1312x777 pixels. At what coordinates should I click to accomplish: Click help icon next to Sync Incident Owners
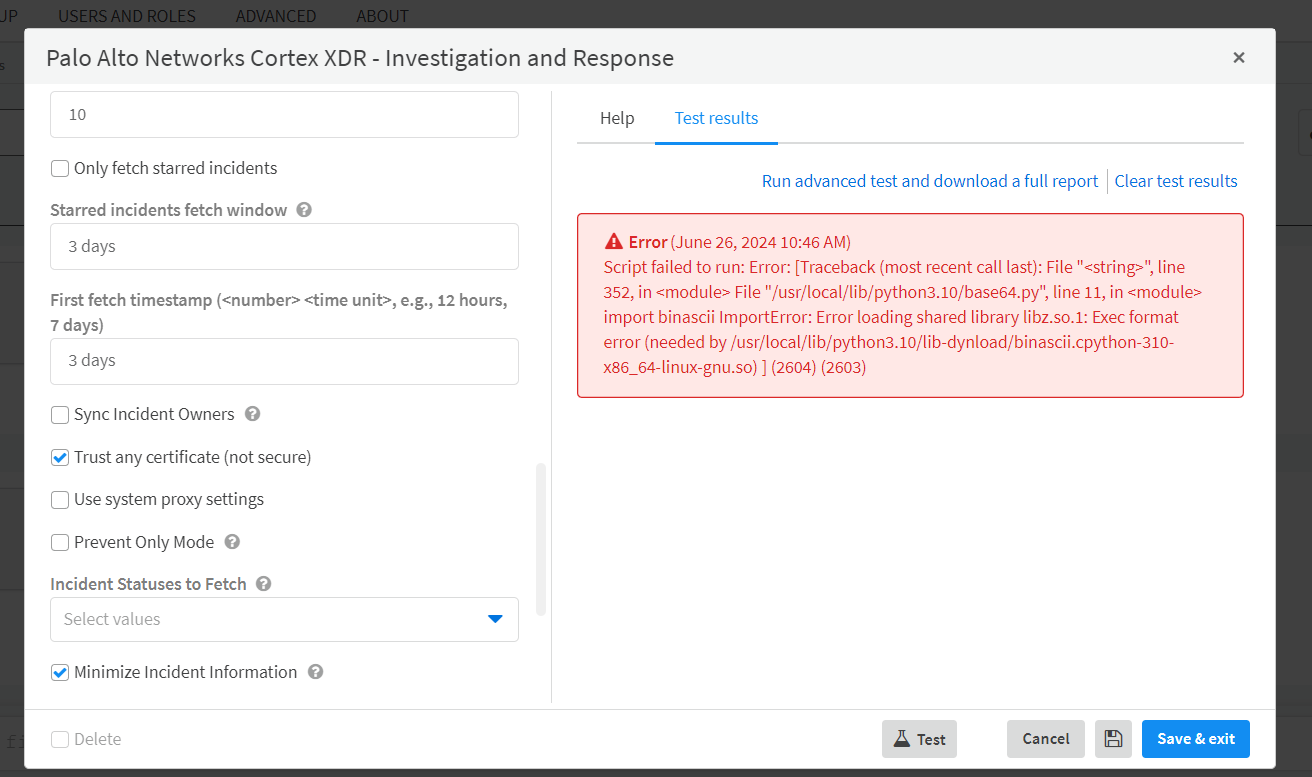tap(252, 414)
